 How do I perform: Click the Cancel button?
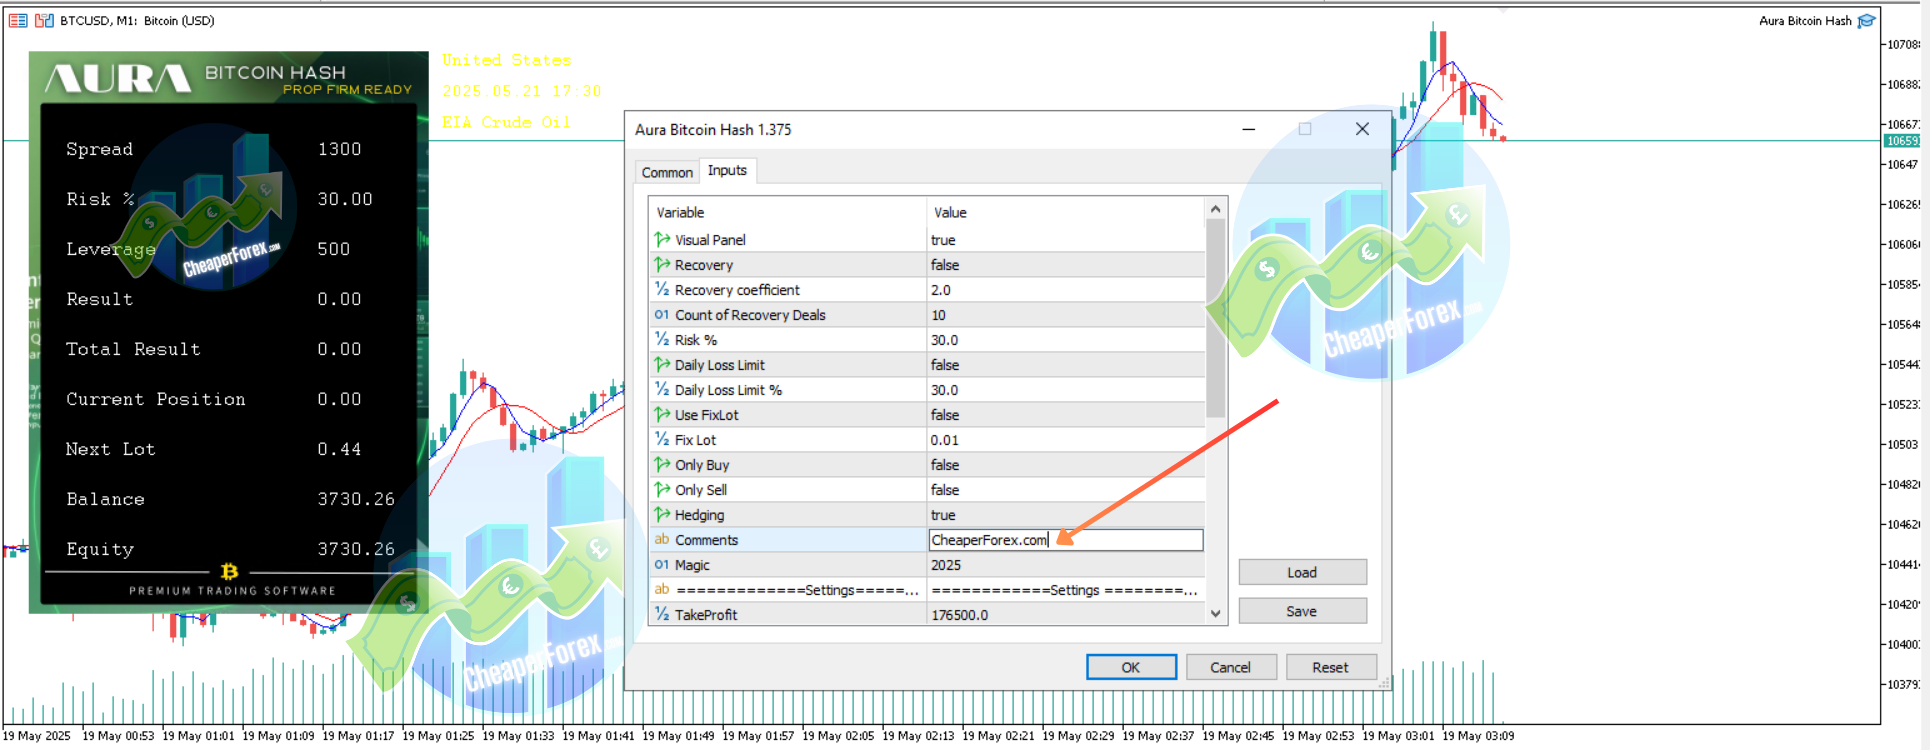pyautogui.click(x=1230, y=668)
